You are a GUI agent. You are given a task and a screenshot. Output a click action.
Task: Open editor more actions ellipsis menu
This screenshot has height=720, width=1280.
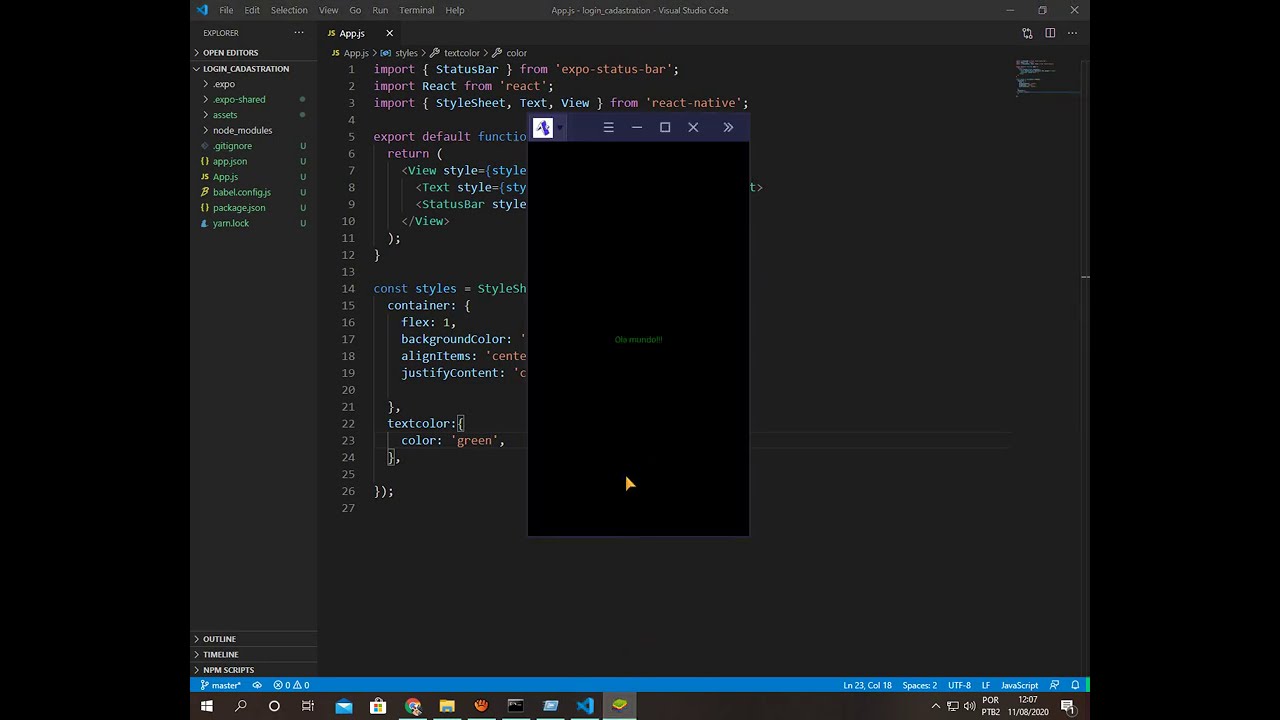click(1072, 33)
